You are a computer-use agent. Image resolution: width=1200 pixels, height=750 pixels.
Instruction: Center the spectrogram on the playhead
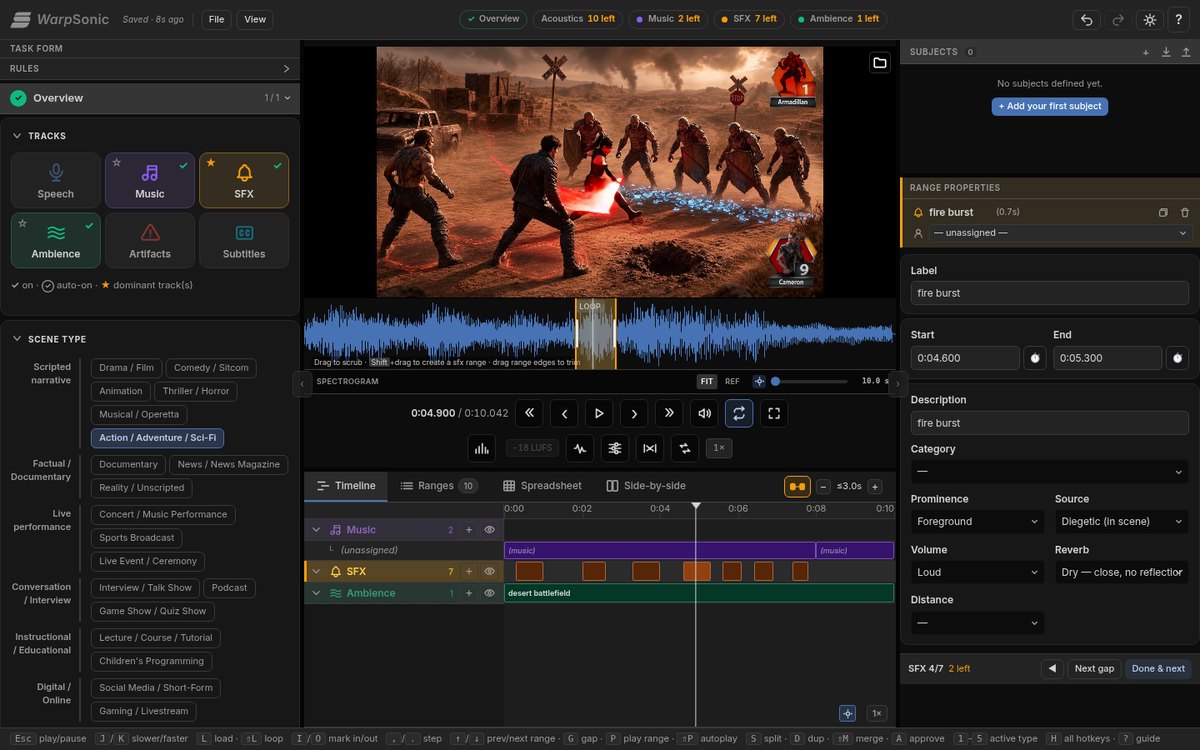760,381
